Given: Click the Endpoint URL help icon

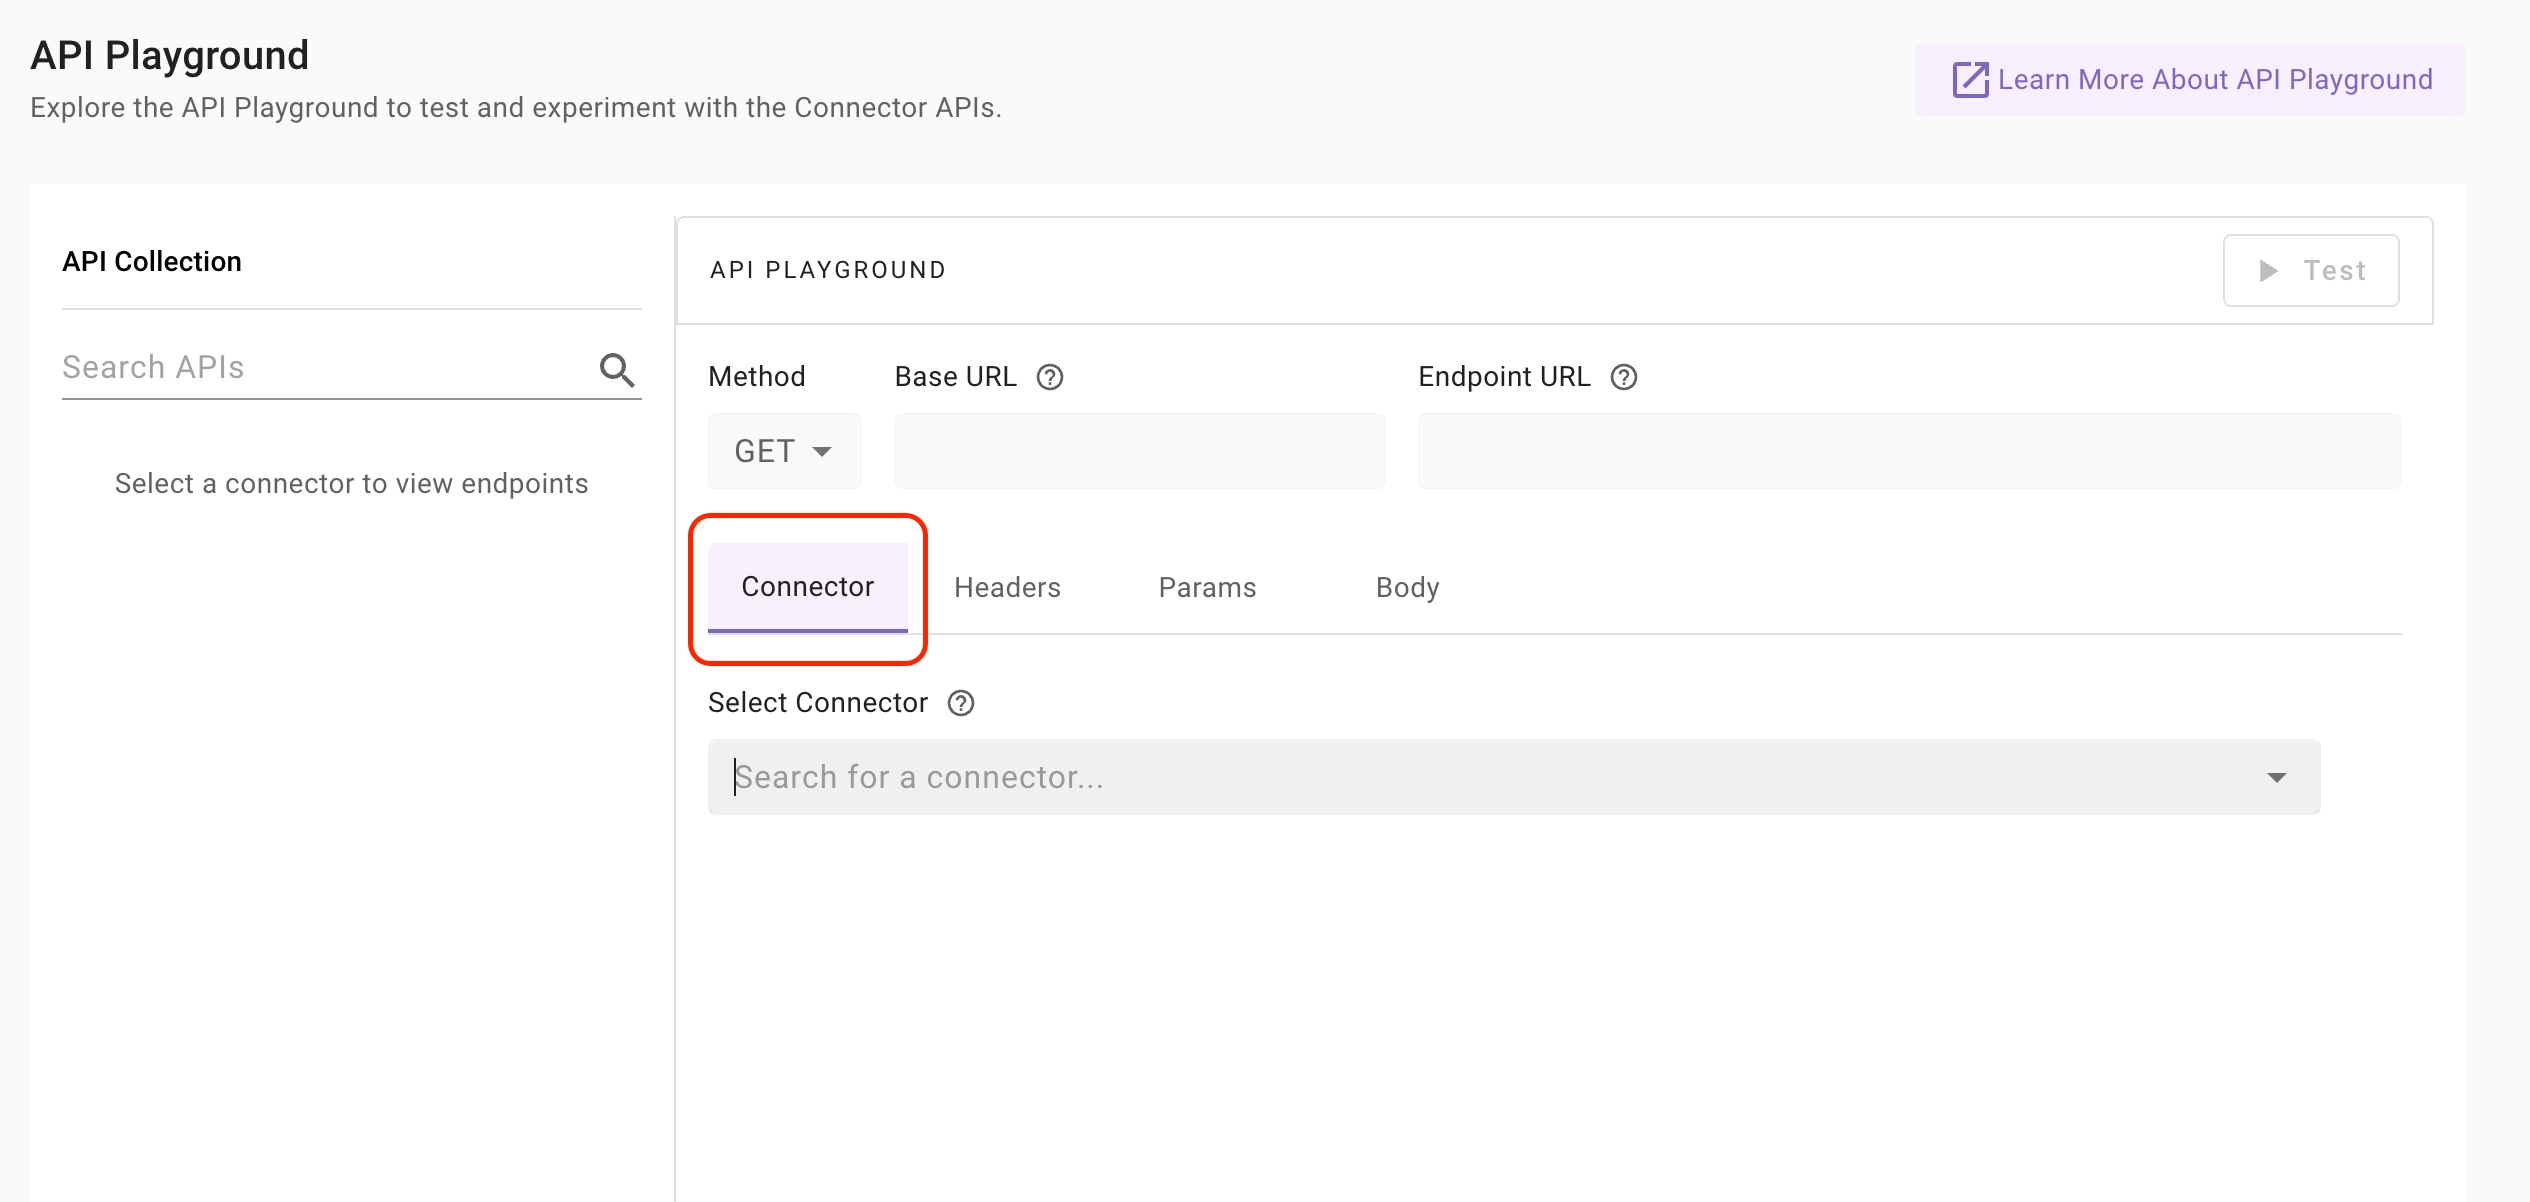Looking at the screenshot, I should click(x=1624, y=377).
